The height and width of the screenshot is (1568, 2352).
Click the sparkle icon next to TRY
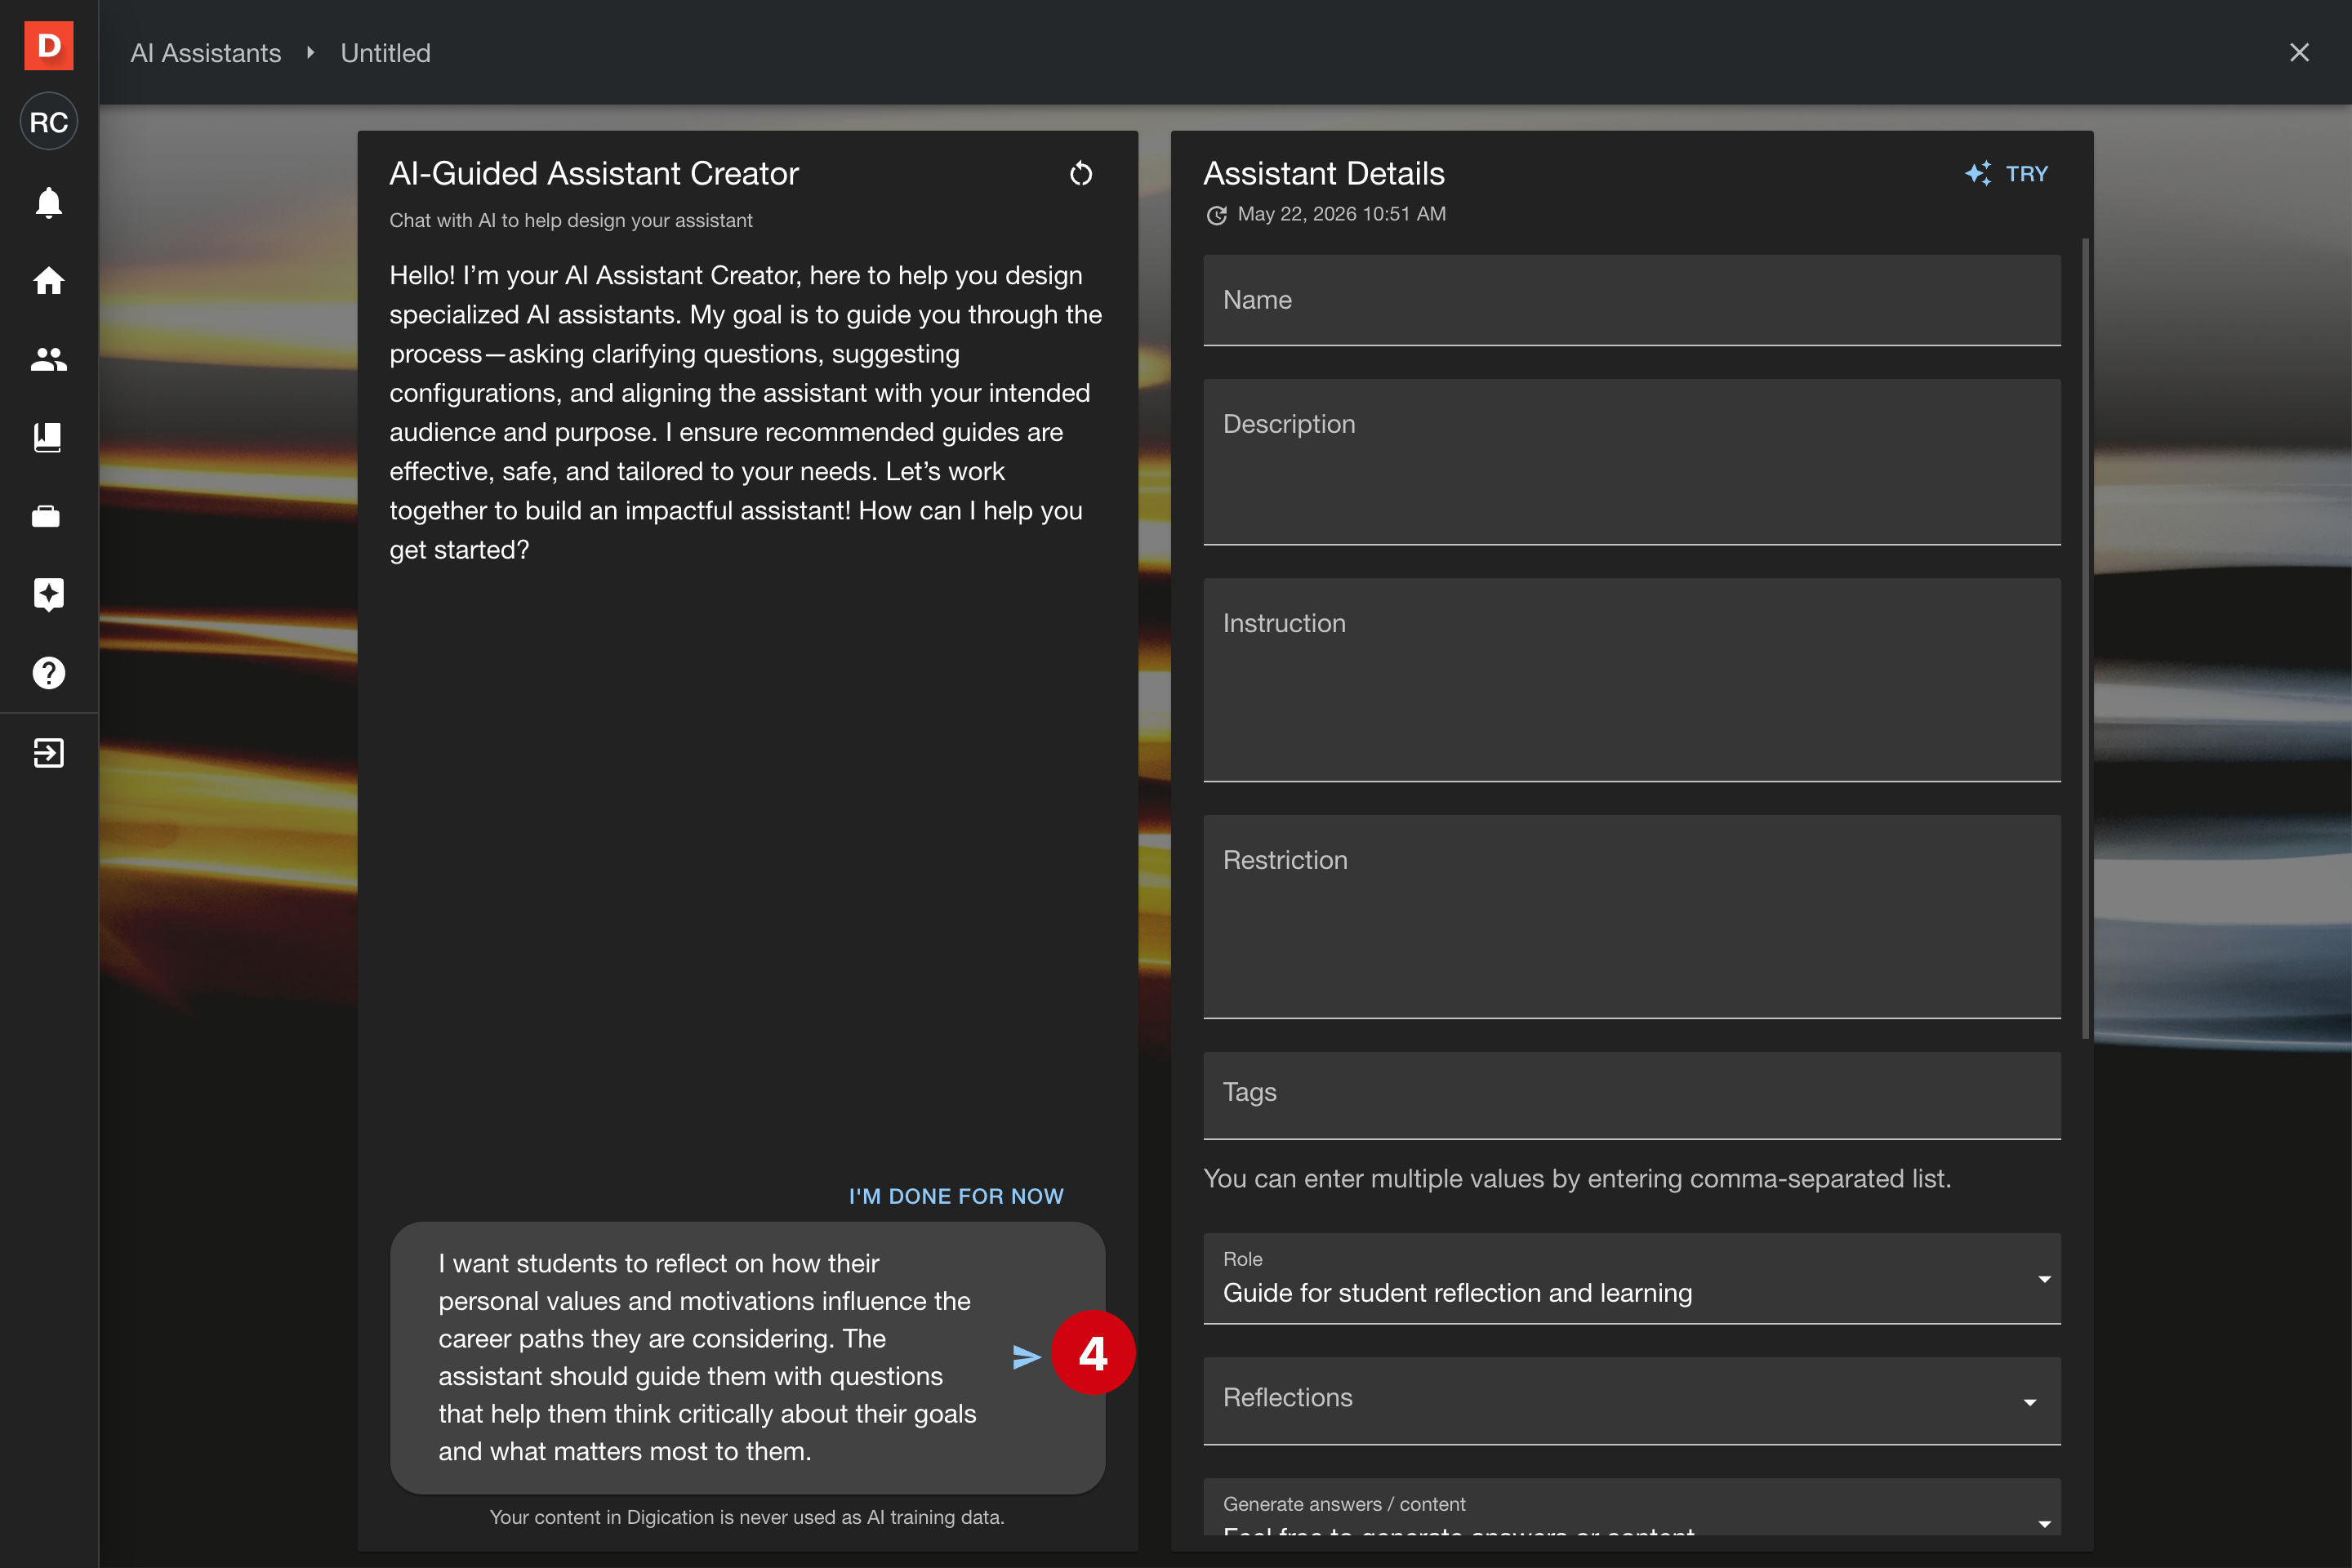pos(1978,174)
